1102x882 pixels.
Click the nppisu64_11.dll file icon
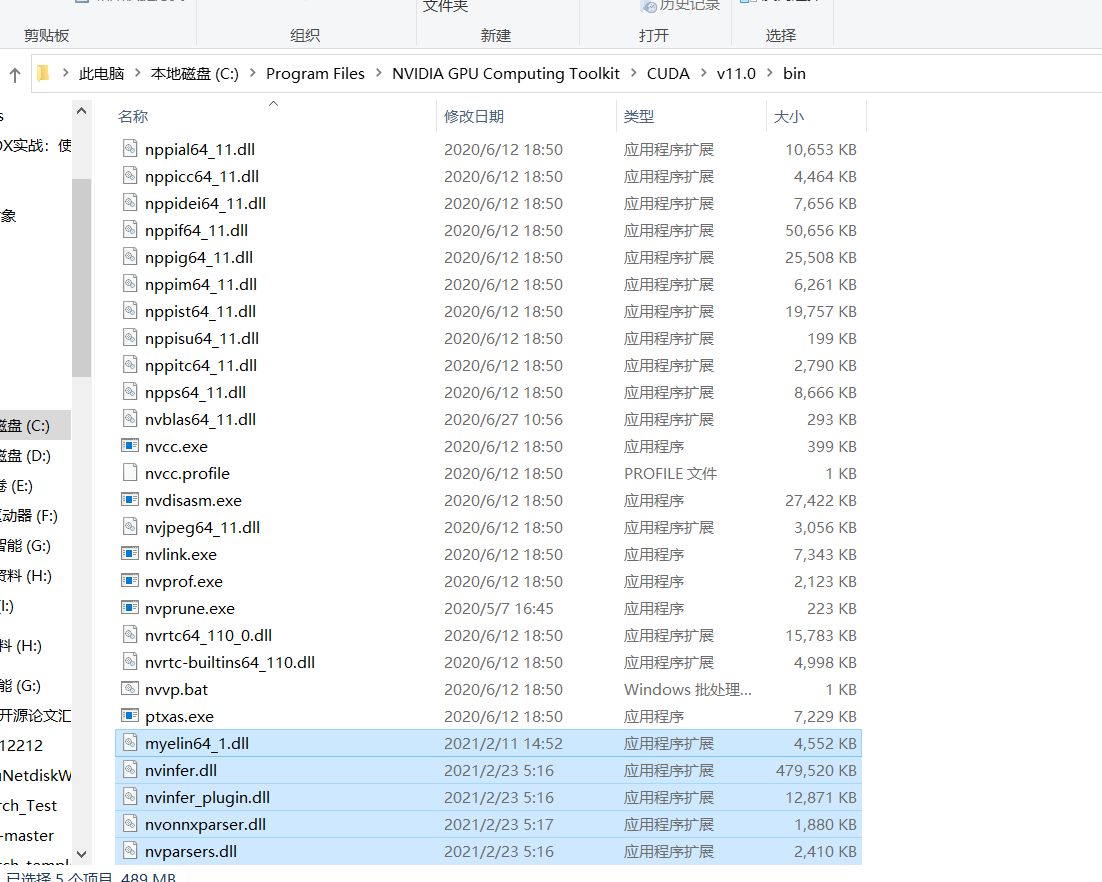click(x=130, y=337)
